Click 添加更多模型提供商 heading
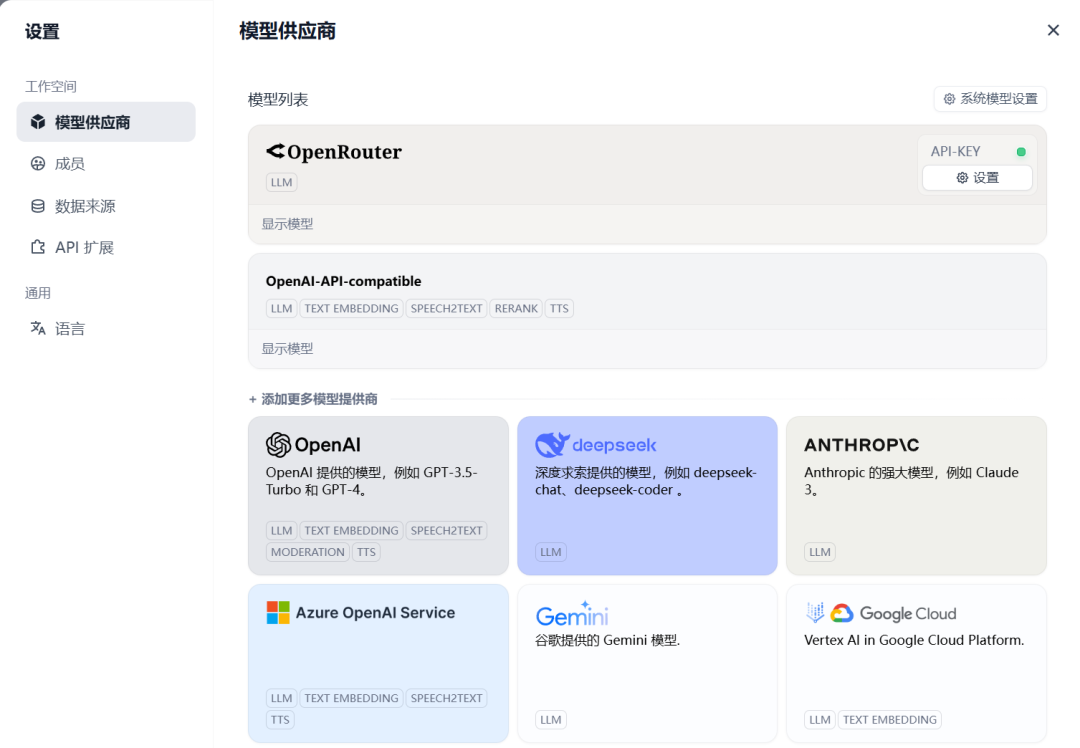The image size is (1080, 748). [313, 399]
